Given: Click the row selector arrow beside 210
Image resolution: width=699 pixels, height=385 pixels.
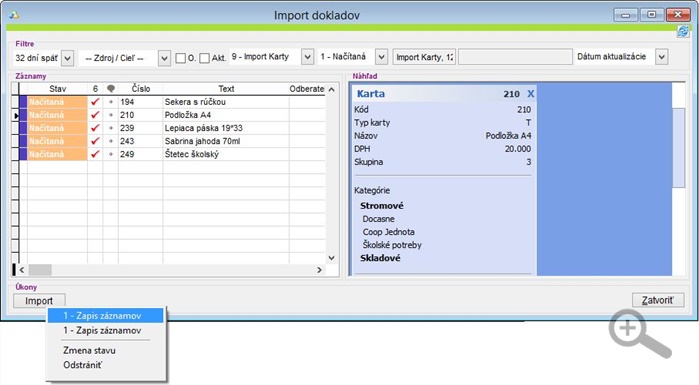Looking at the screenshot, I should [x=16, y=115].
